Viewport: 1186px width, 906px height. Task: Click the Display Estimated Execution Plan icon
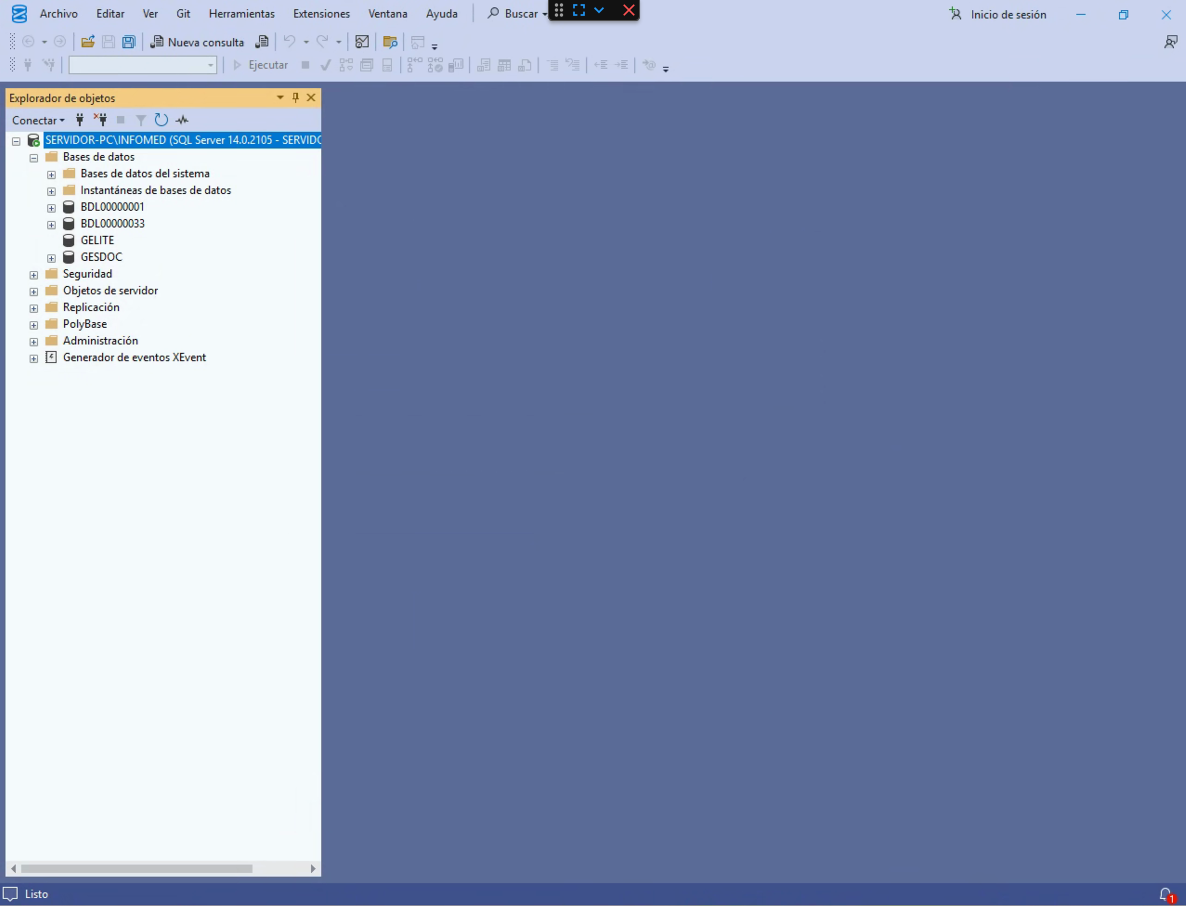[346, 65]
